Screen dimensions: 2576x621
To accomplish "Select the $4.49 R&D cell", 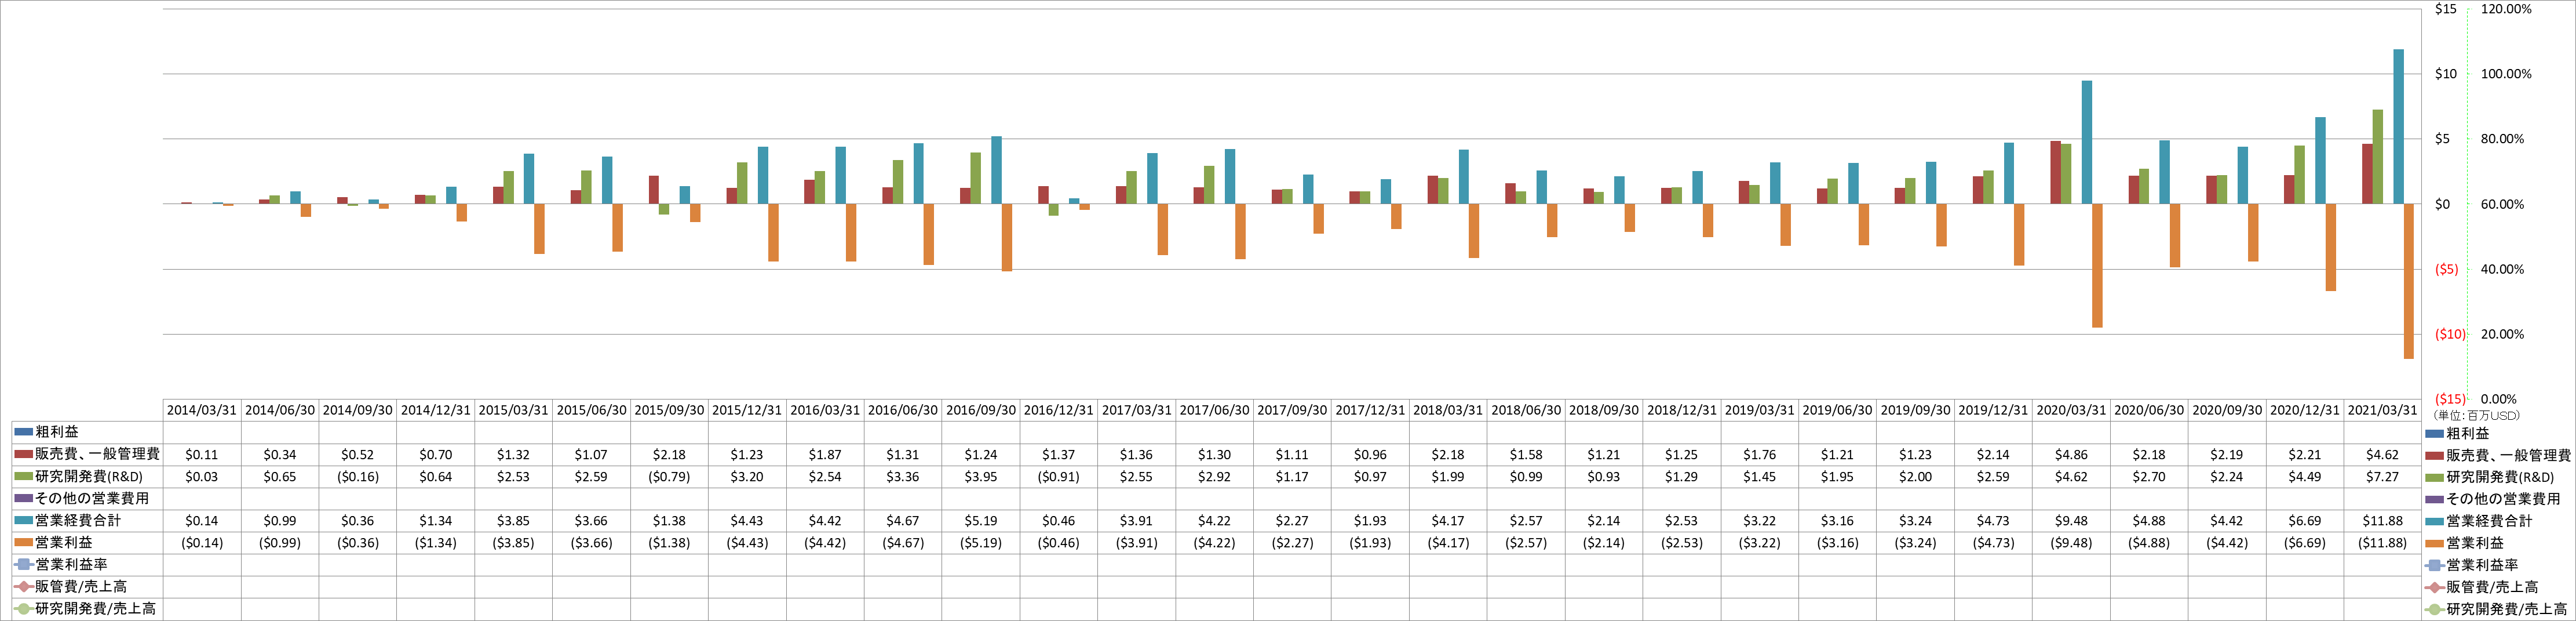I will (x=2305, y=476).
